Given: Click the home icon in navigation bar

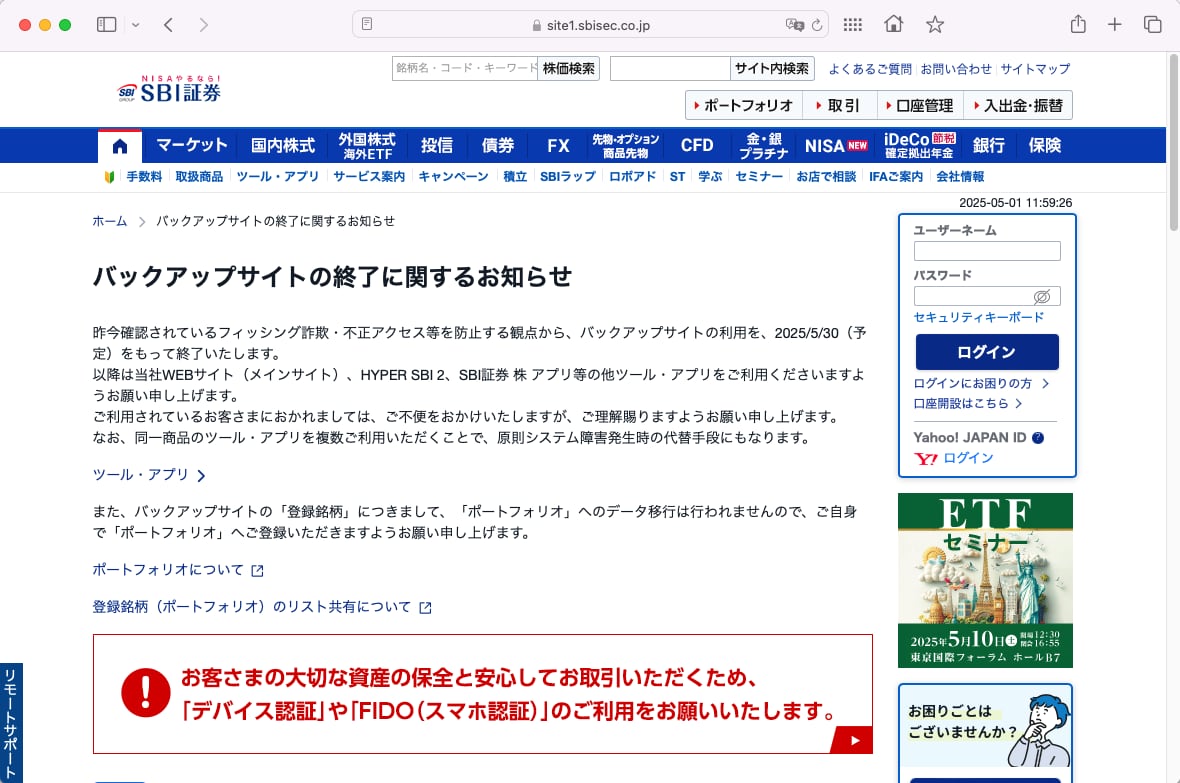Looking at the screenshot, I should (x=120, y=146).
